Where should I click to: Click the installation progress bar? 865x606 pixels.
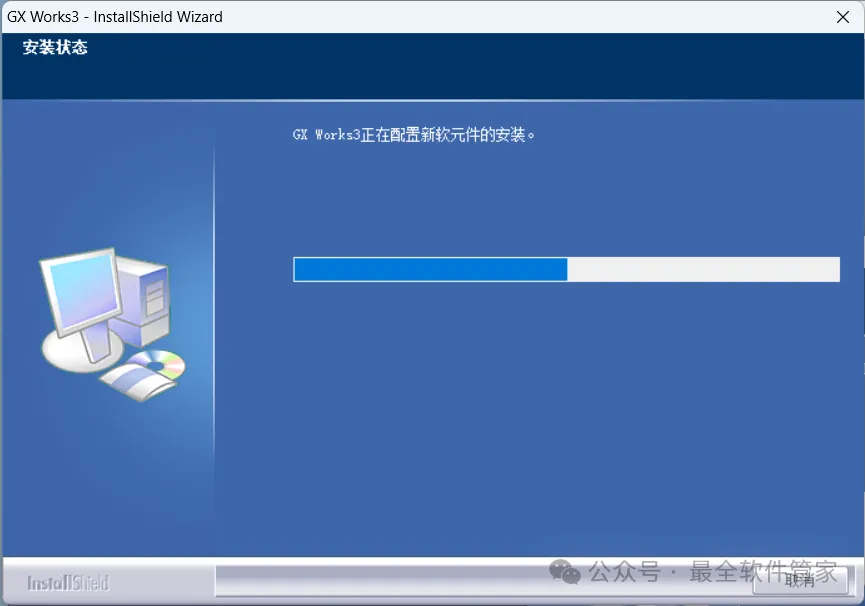[x=567, y=270]
